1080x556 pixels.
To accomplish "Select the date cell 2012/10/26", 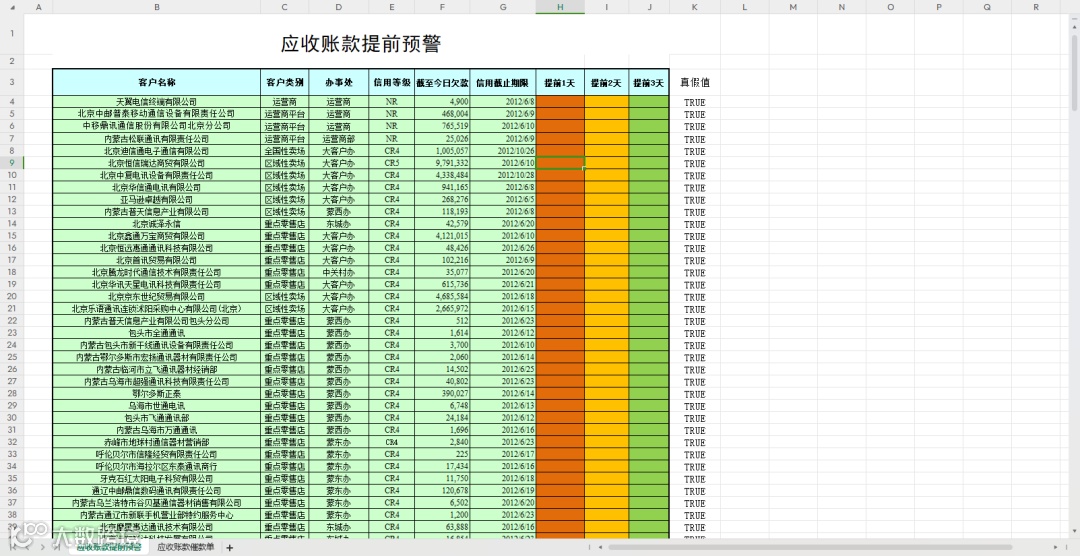I will 503,151.
